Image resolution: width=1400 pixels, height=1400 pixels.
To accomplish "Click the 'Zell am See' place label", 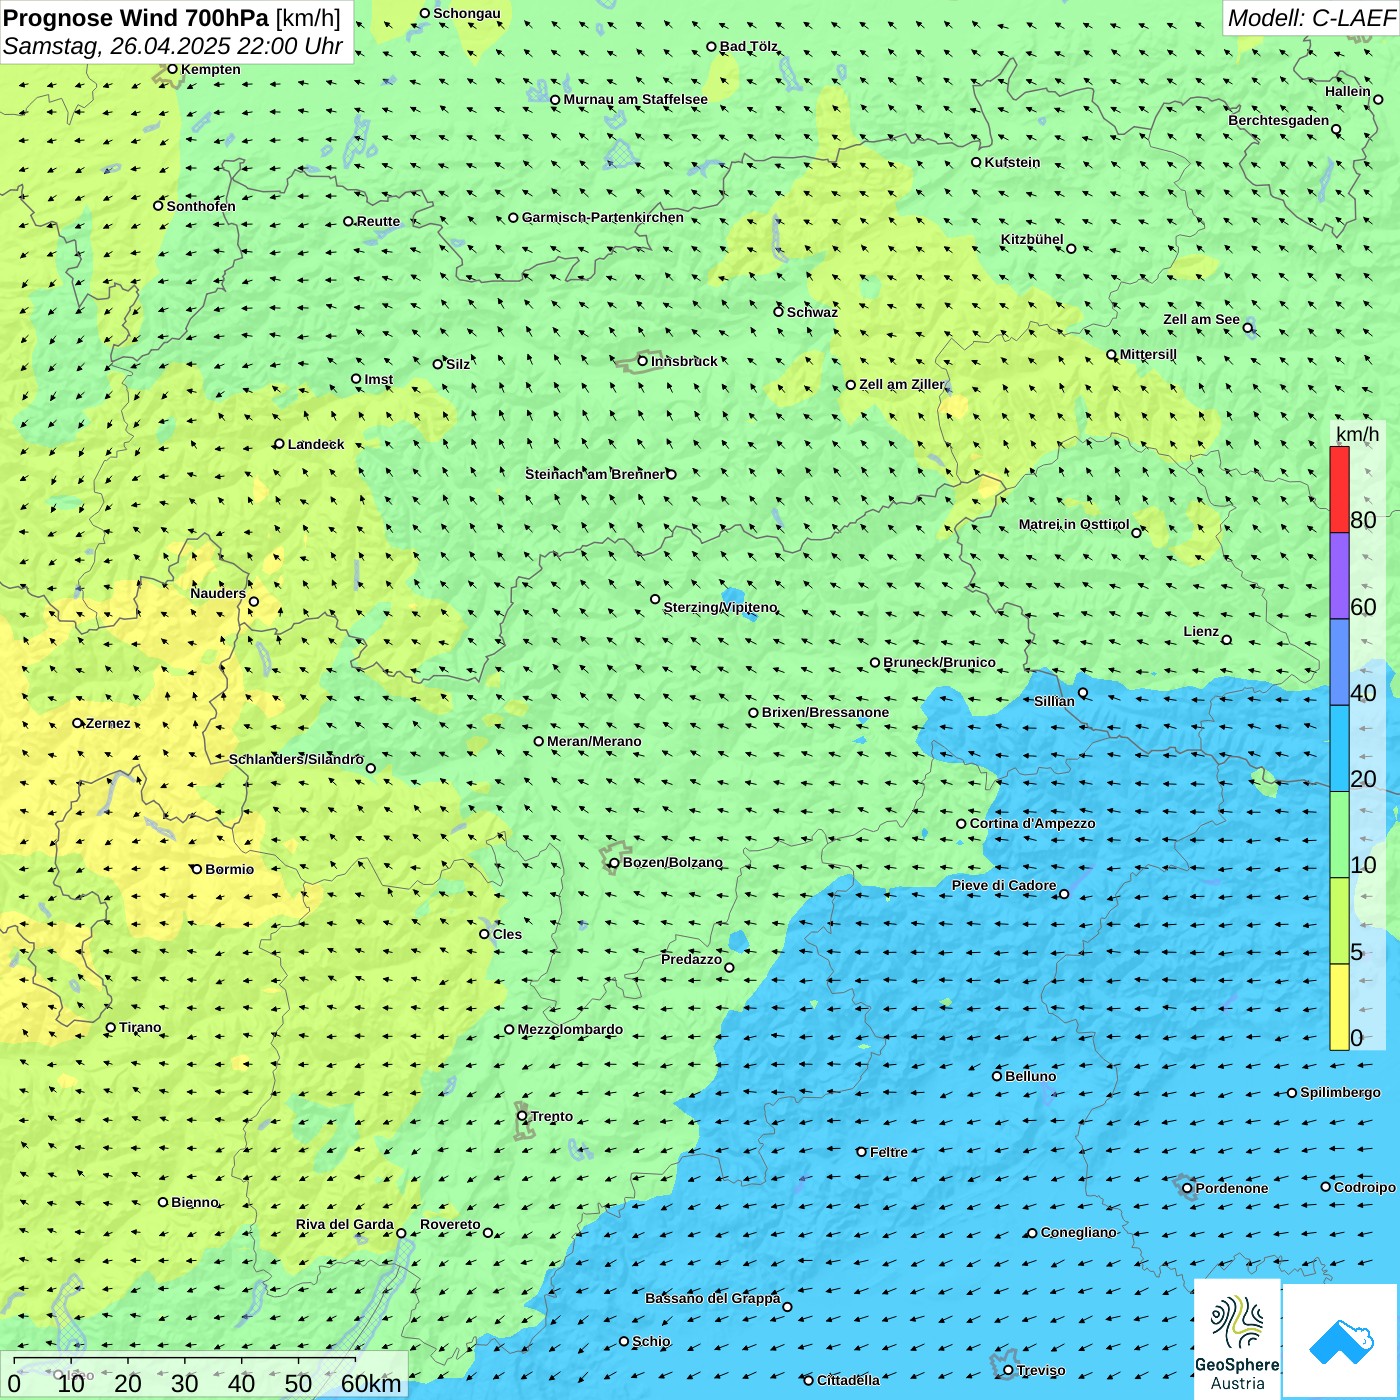I will (1201, 319).
